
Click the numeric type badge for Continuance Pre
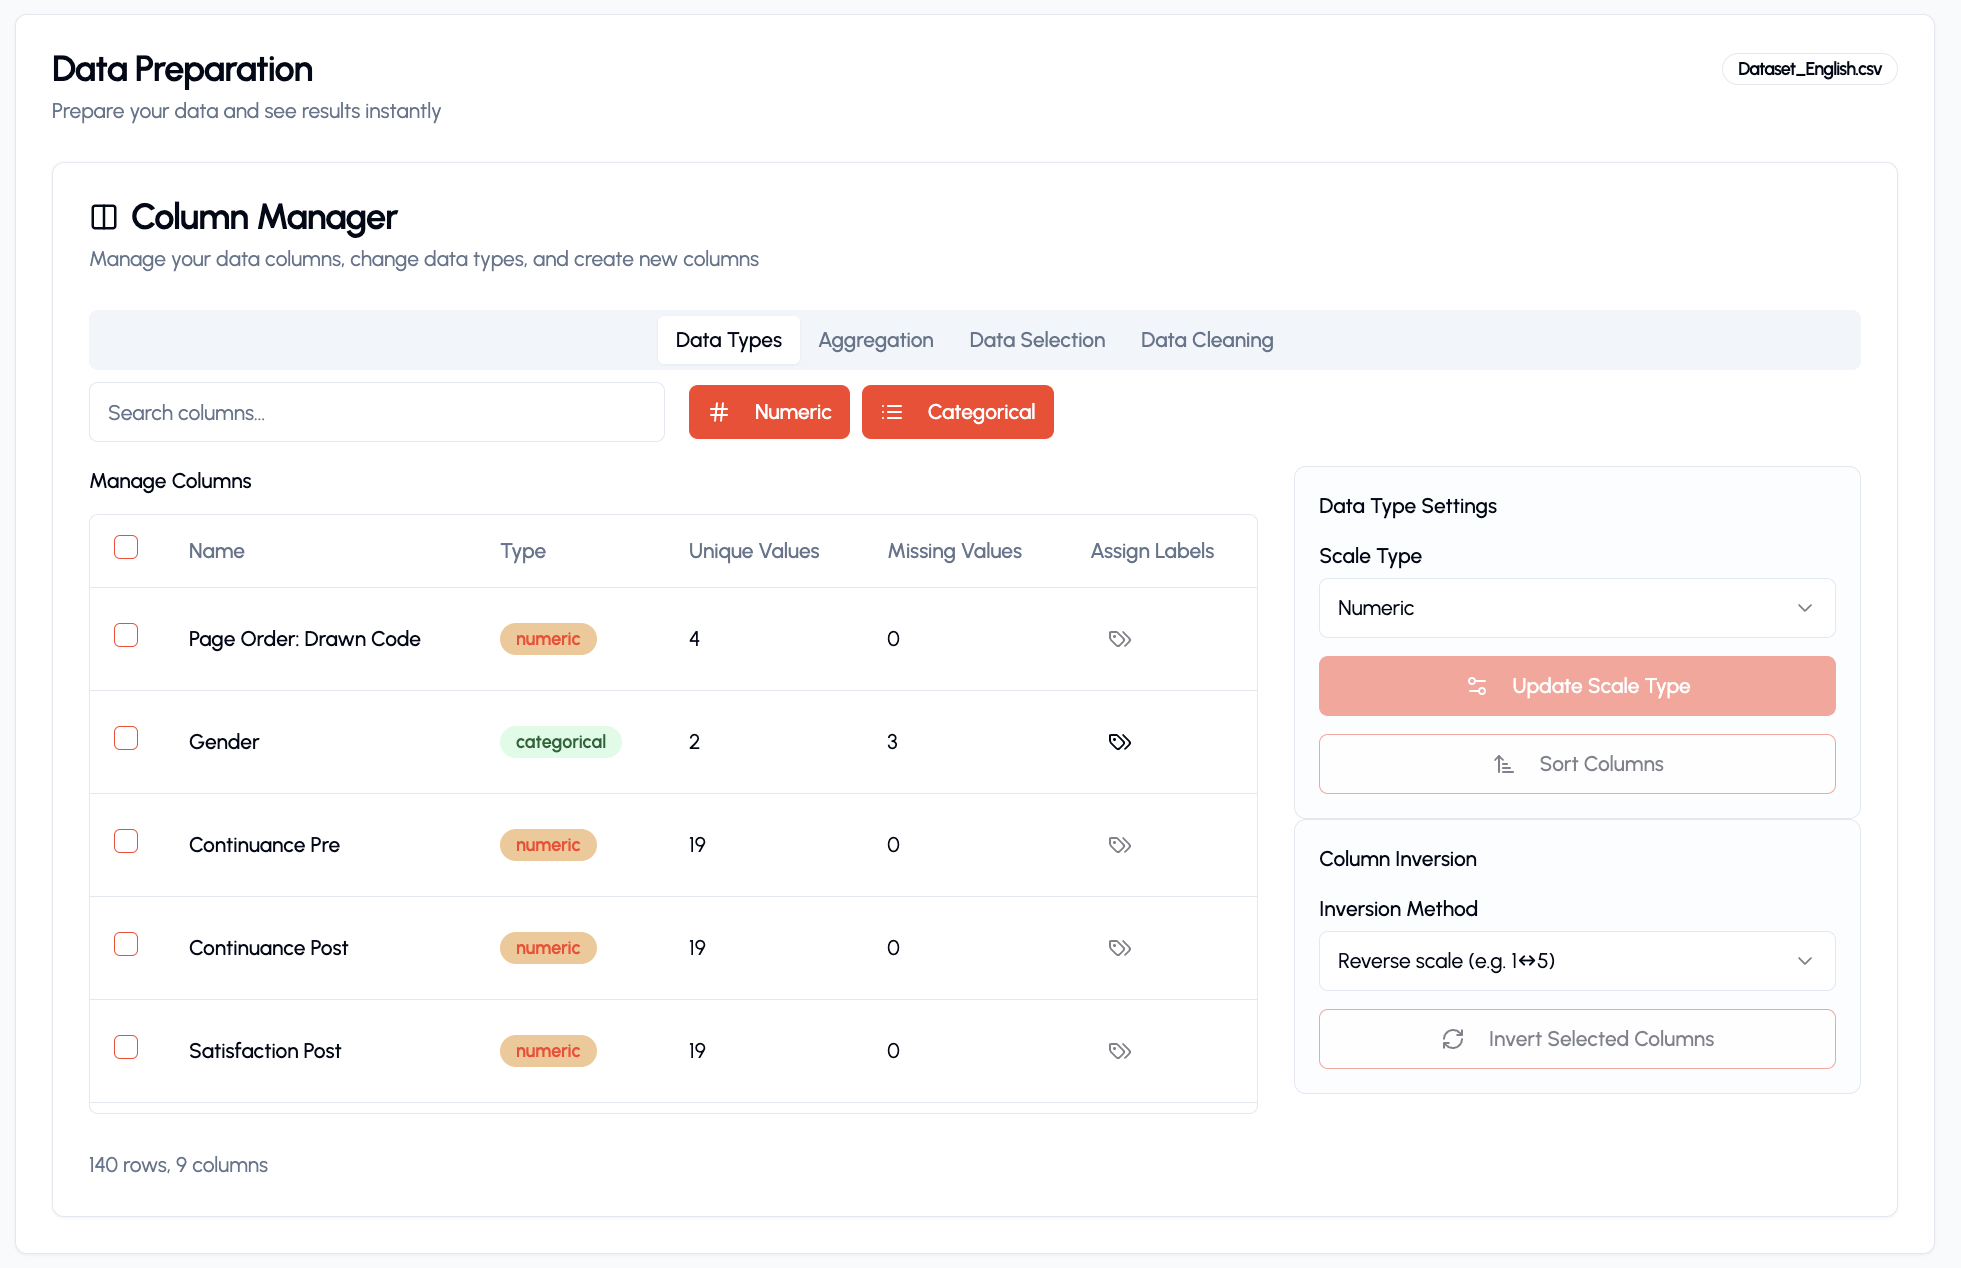pyautogui.click(x=548, y=845)
